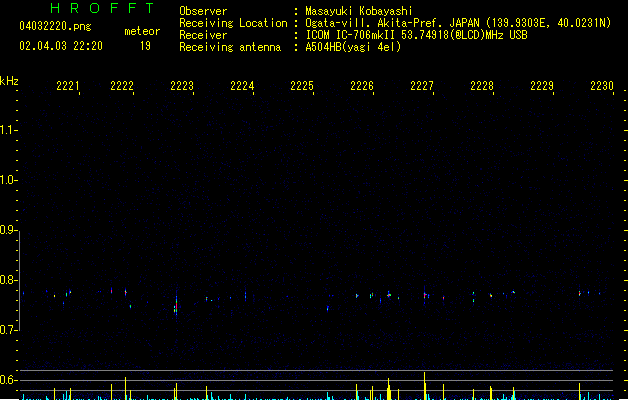This screenshot has height=400, width=629.
Task: Click the 0.7 kHz axis label
Action: pyautogui.click(x=8, y=330)
